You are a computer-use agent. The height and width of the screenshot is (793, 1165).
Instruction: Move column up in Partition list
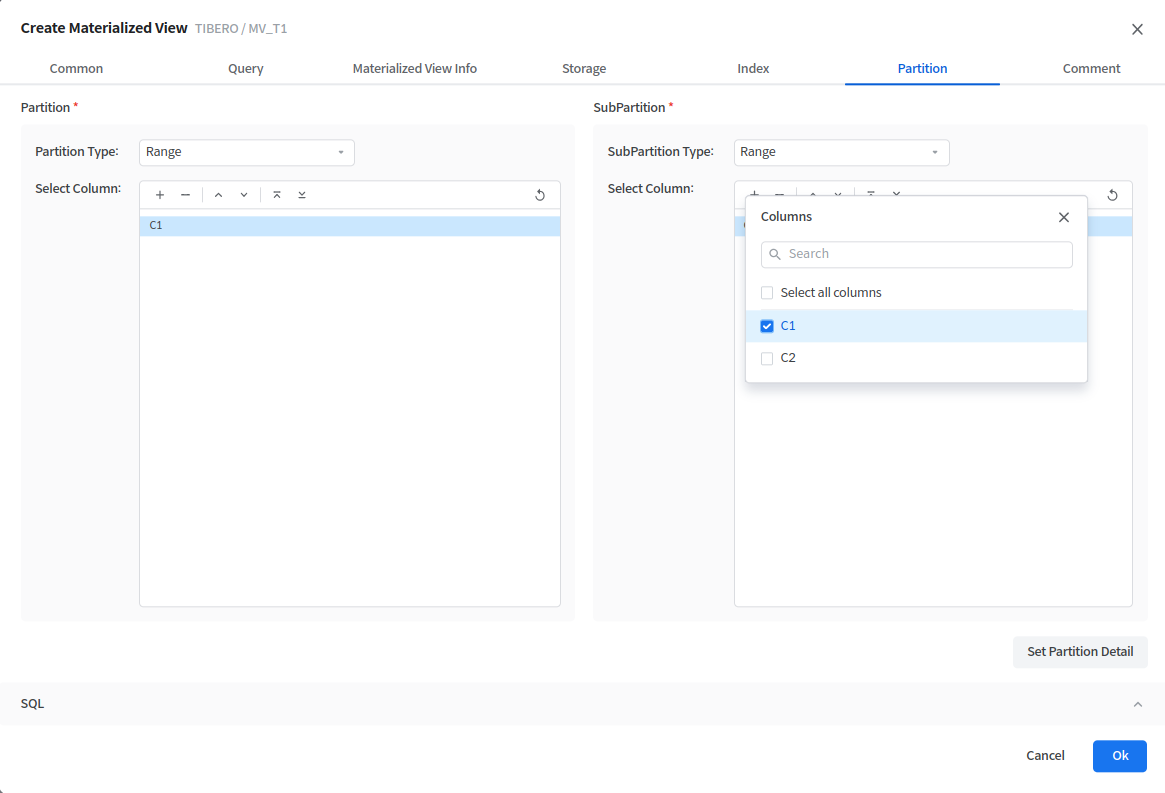pos(218,195)
